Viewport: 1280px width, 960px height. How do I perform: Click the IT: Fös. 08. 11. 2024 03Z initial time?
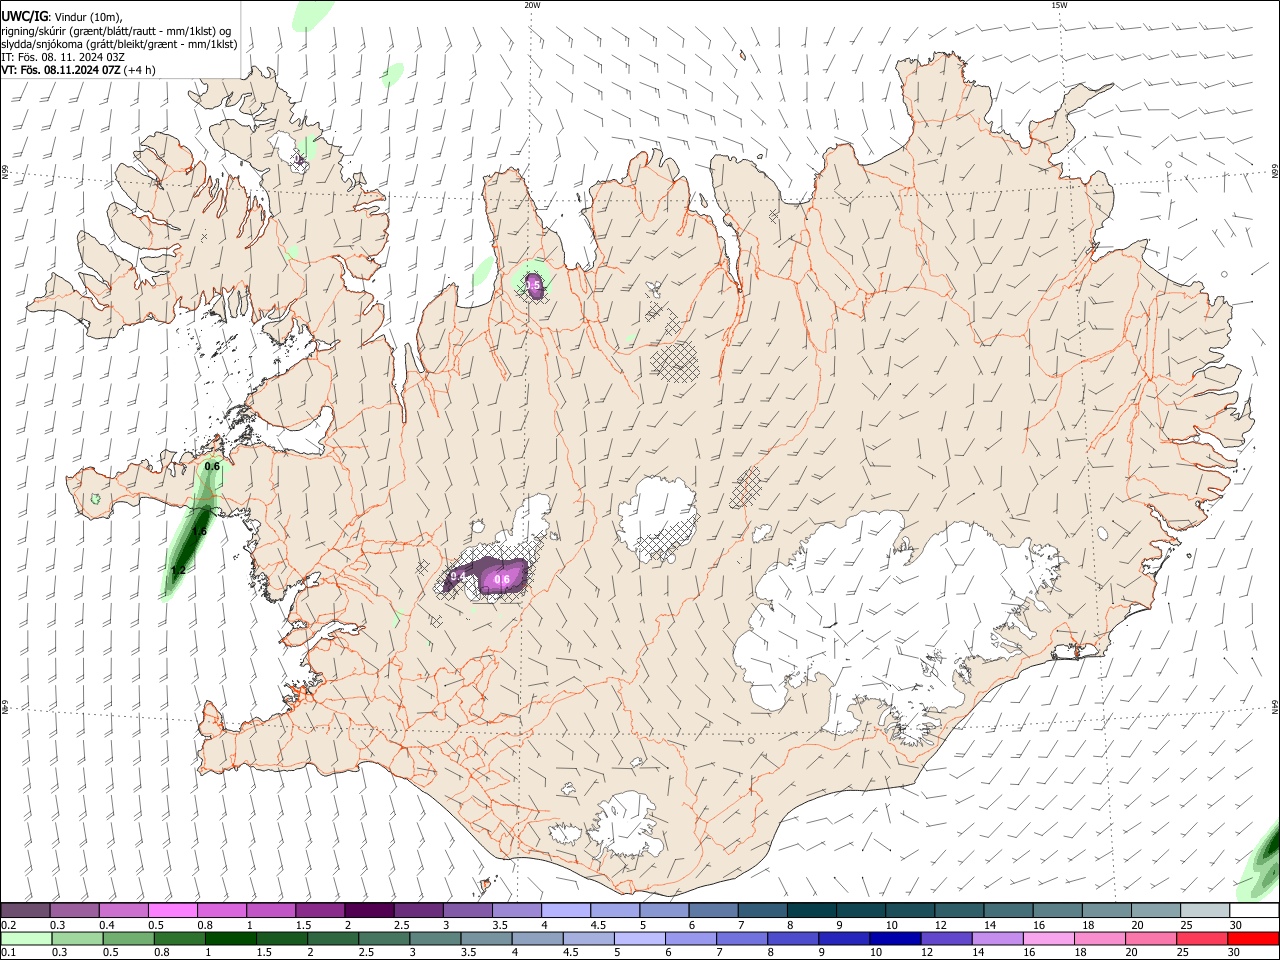tap(63, 57)
